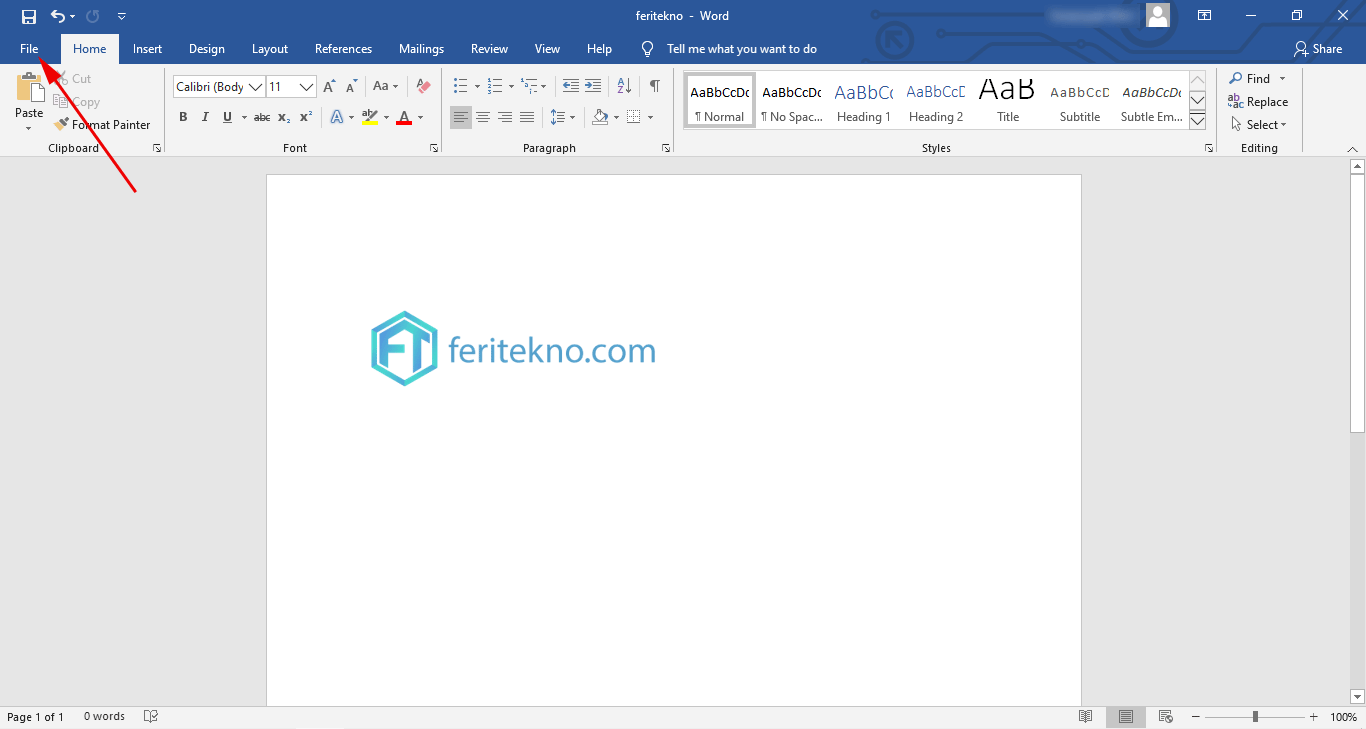Increase font size with Grow Font icon

click(329, 87)
